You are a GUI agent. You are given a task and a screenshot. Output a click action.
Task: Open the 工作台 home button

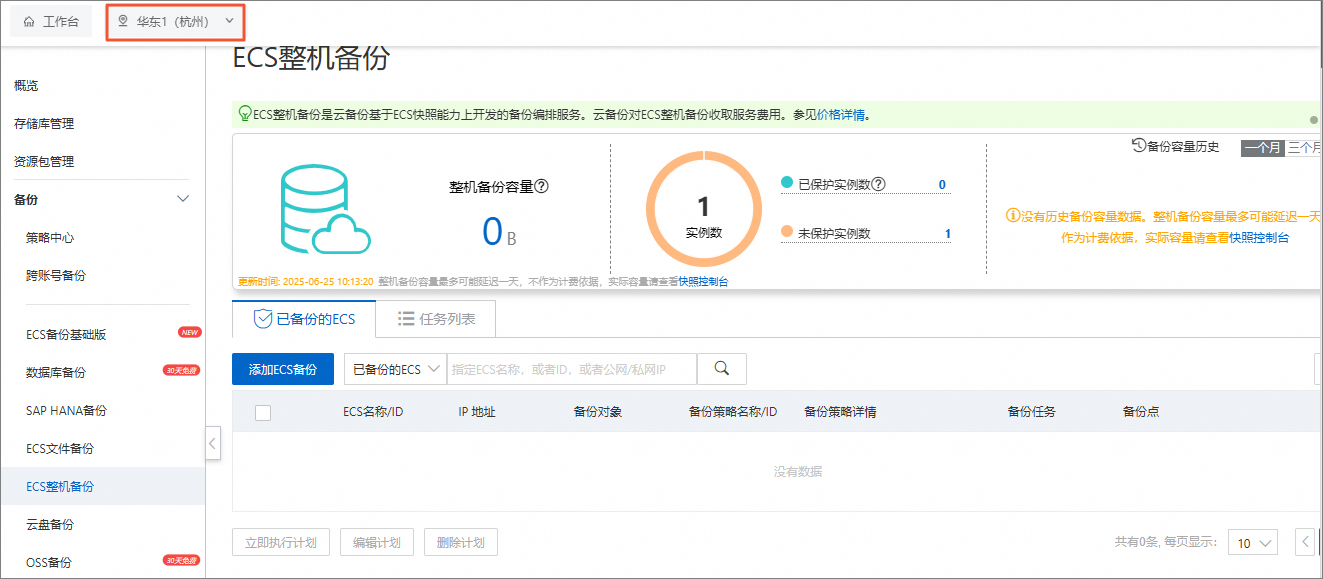(51, 21)
